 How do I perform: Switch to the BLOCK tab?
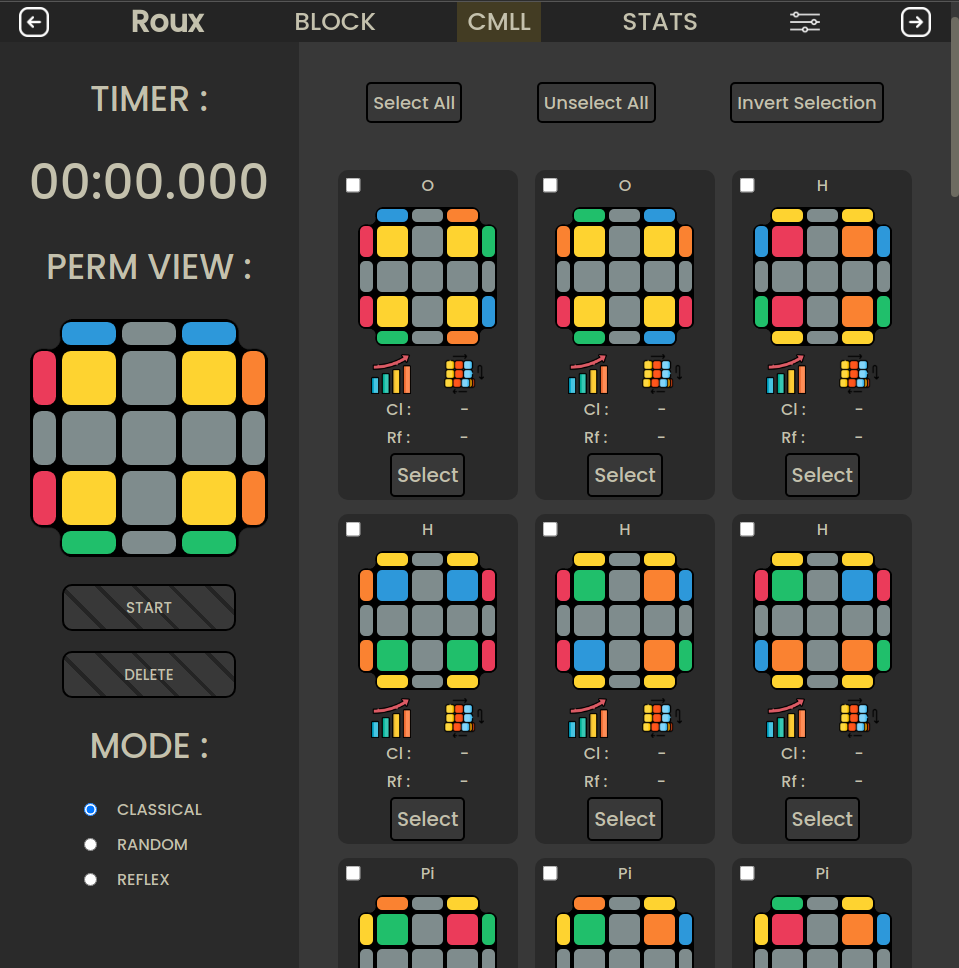point(335,22)
